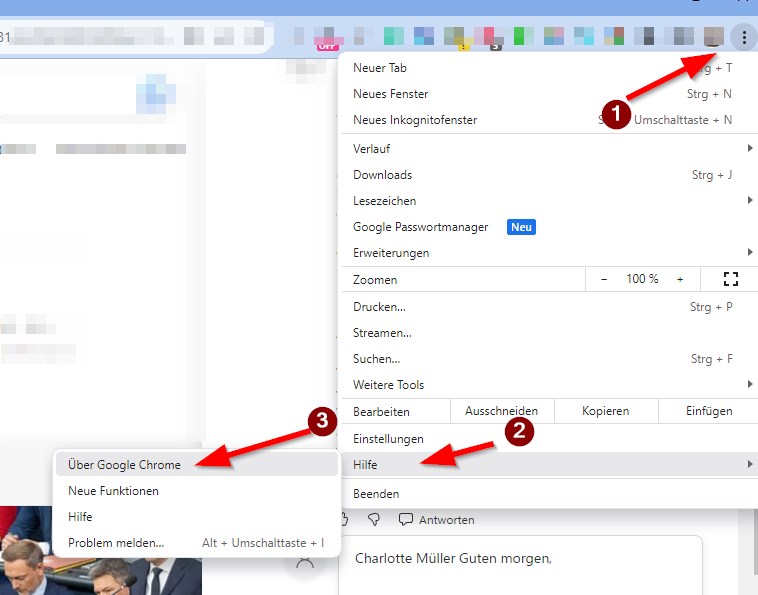Toggle fullscreen mode icon
Screen dimensions: 758x595
point(730,279)
